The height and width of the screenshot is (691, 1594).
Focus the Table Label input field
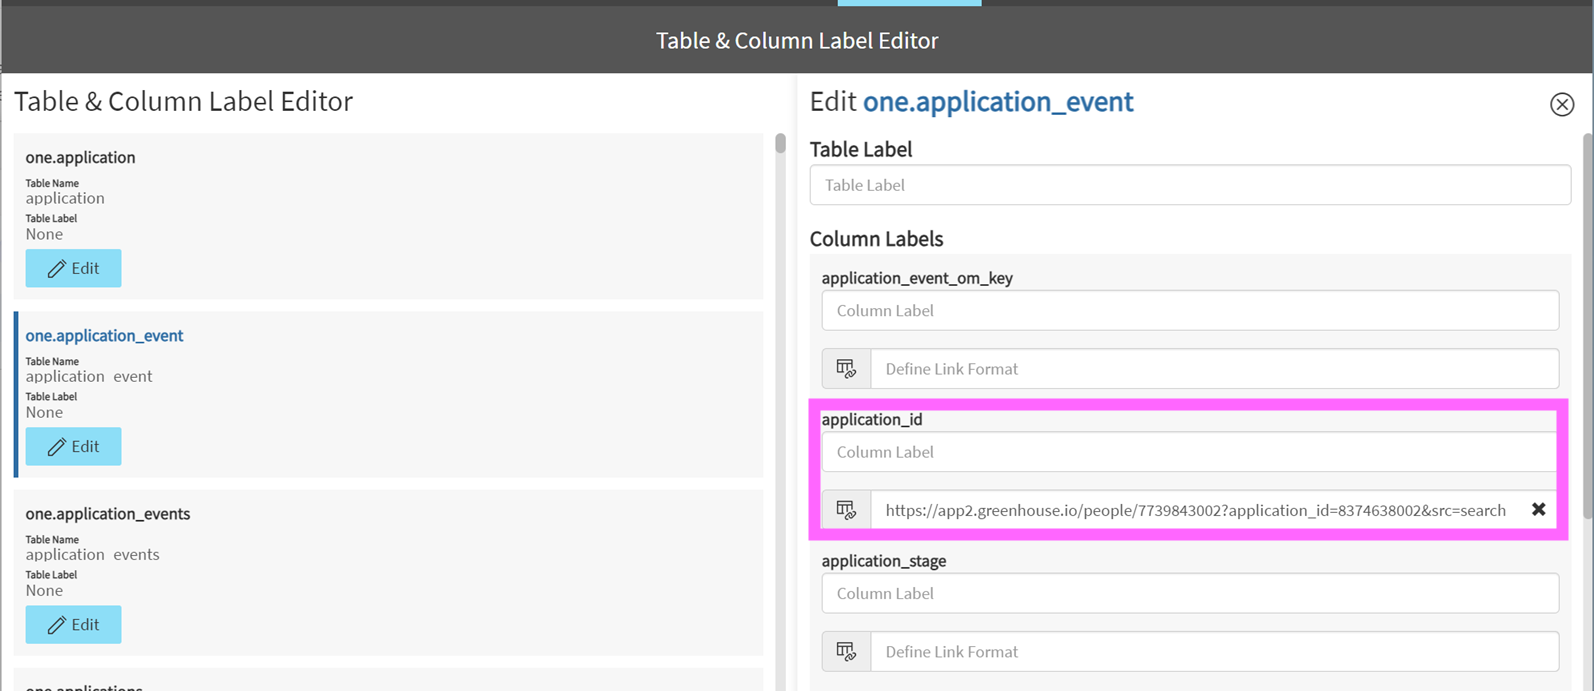1190,185
